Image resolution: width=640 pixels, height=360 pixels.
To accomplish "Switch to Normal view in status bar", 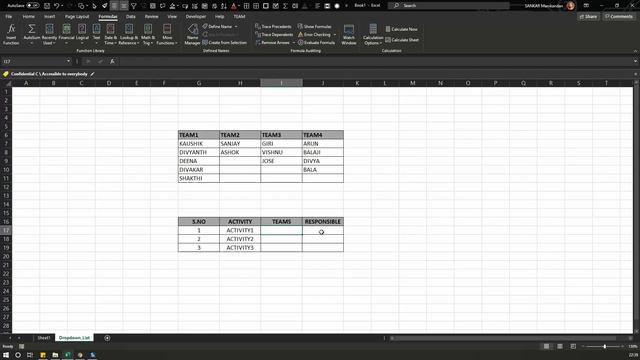I will click(x=546, y=347).
